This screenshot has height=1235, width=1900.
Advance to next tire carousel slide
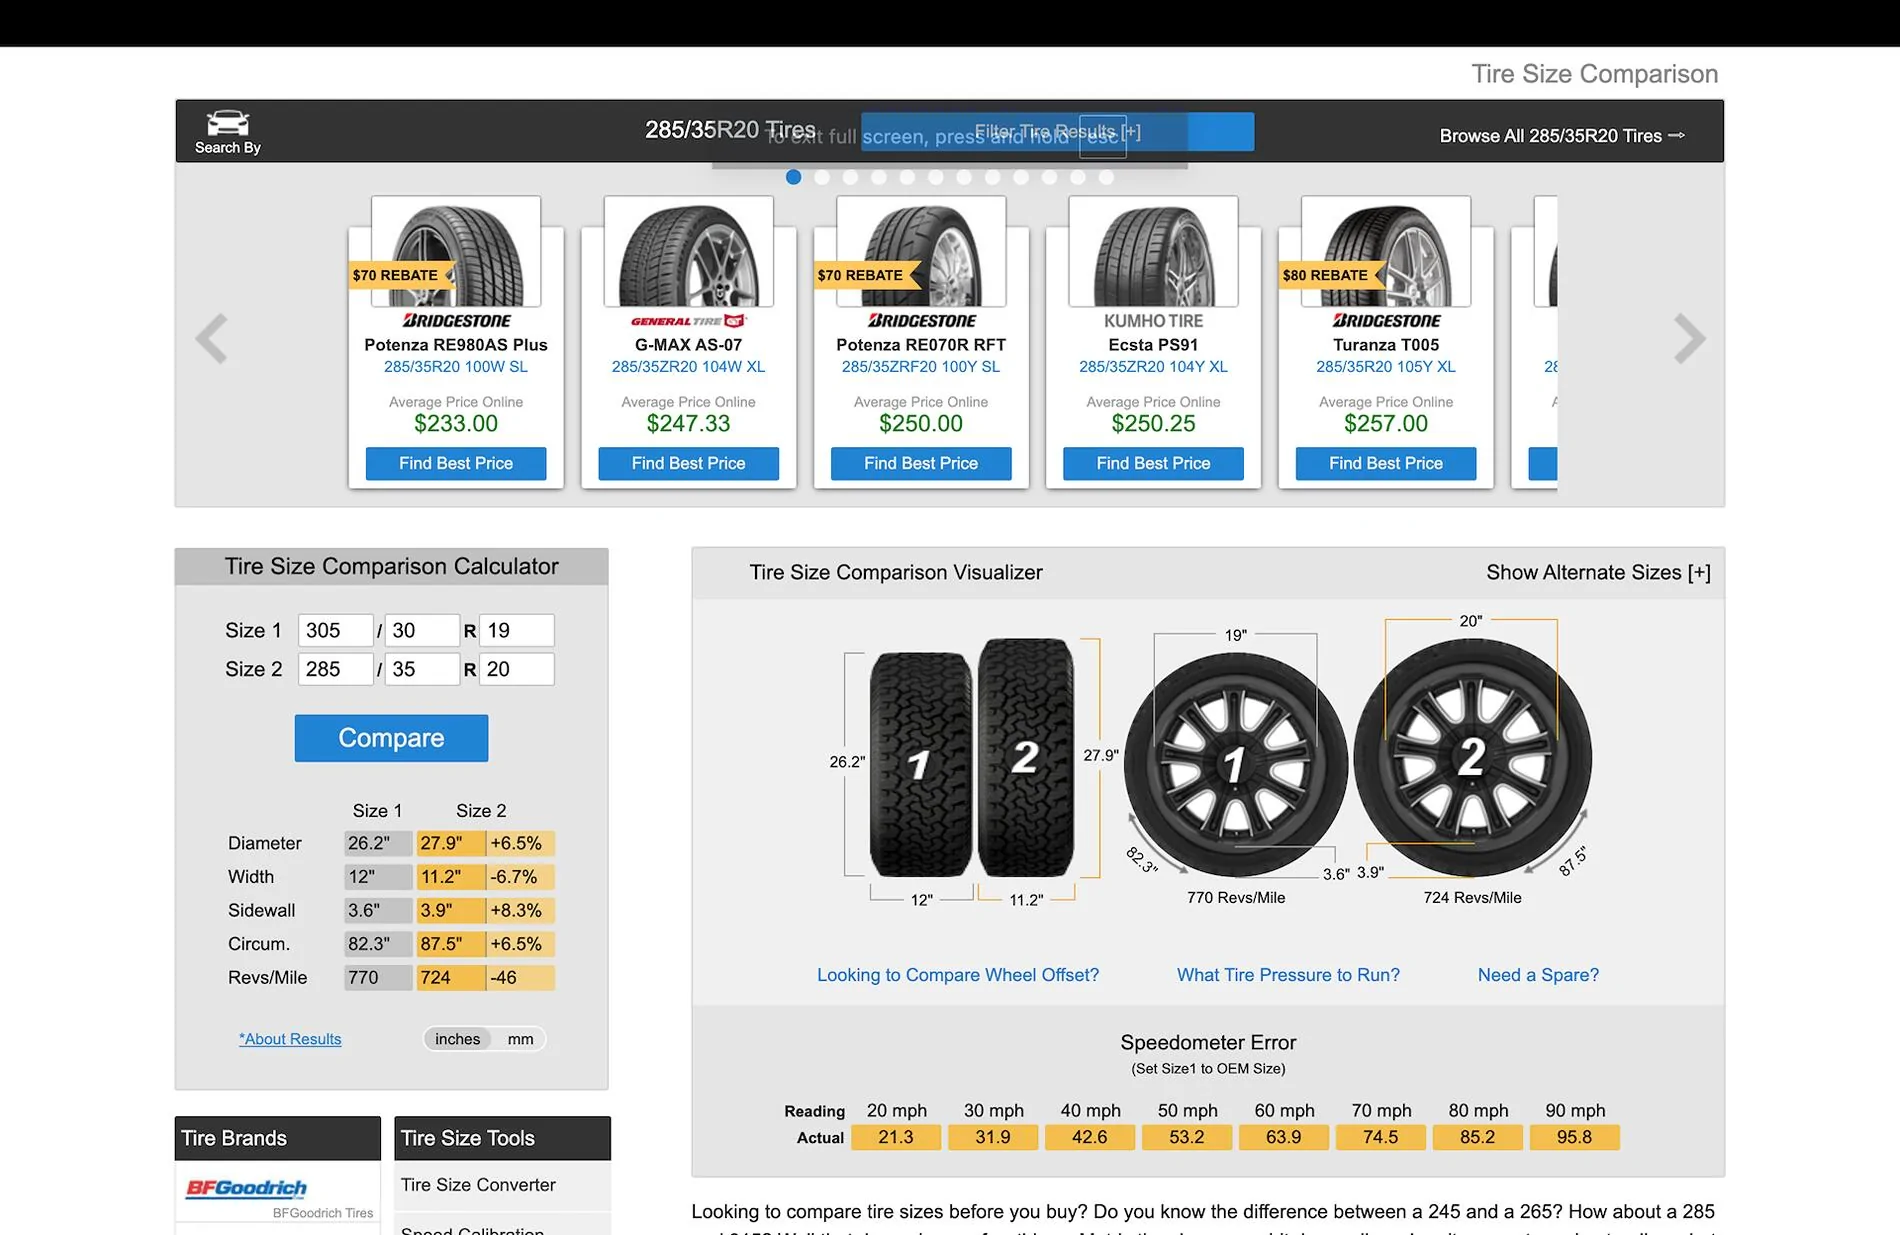point(1689,339)
